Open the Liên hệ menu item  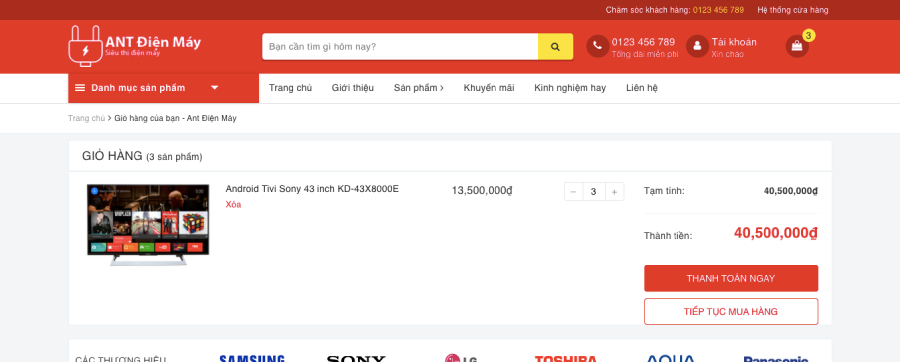642,88
